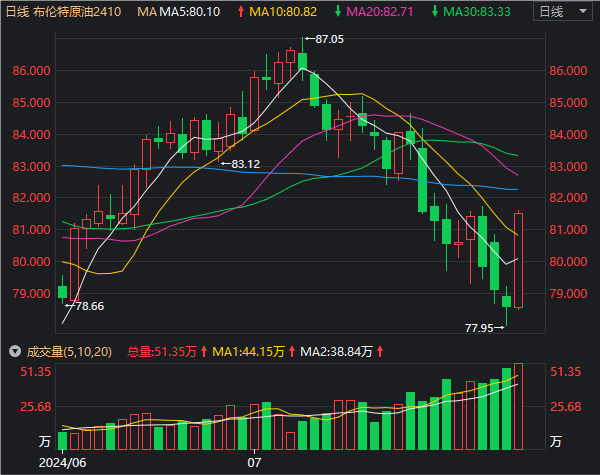Click the right axis 83.000 price label
Image resolution: width=600 pixels, height=475 pixels.
[x=568, y=167]
